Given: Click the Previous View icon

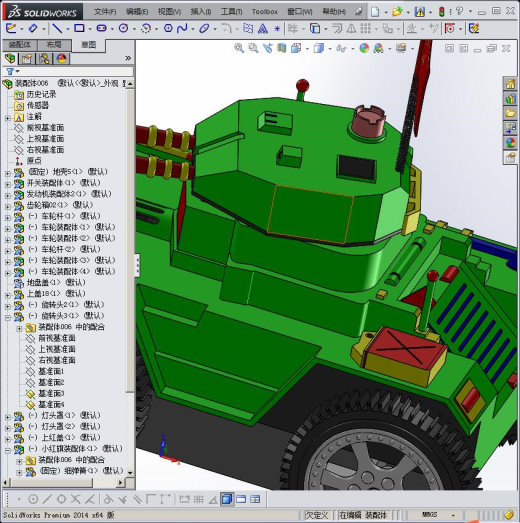Looking at the screenshot, I should (267, 48).
